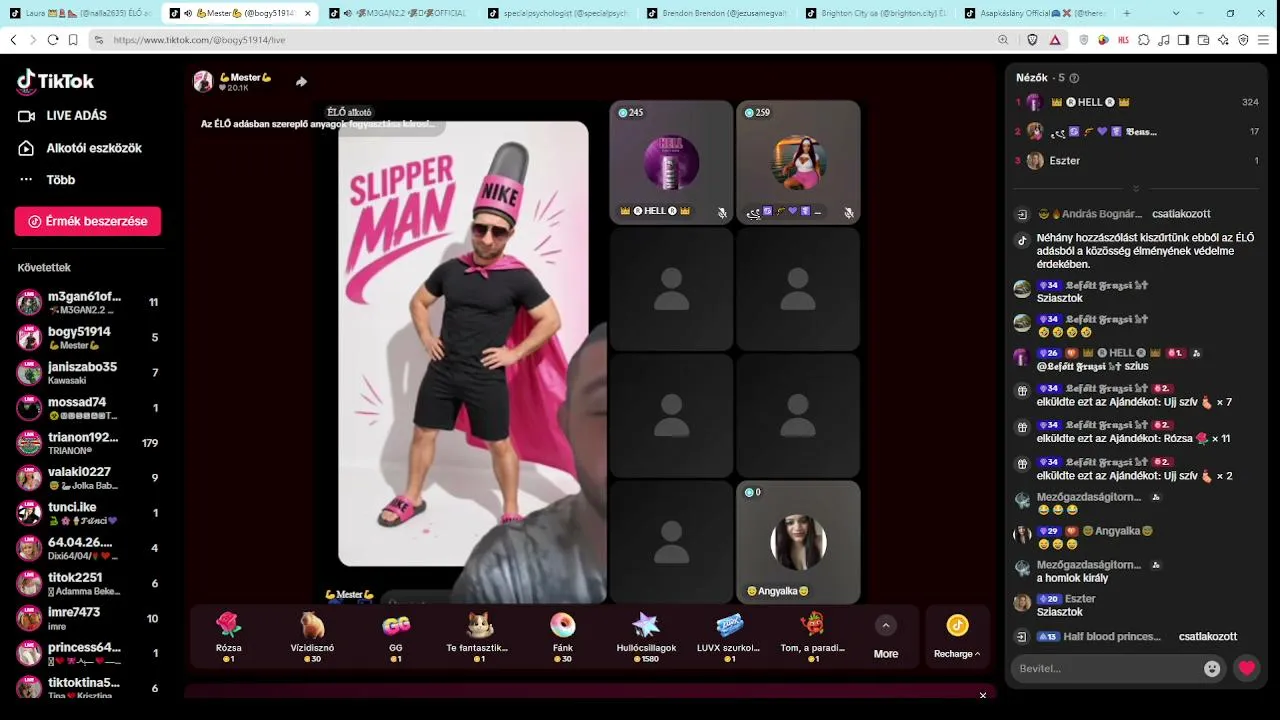Click the Érmék beszerzése button
Screen dimensions: 1280x720
point(88,221)
